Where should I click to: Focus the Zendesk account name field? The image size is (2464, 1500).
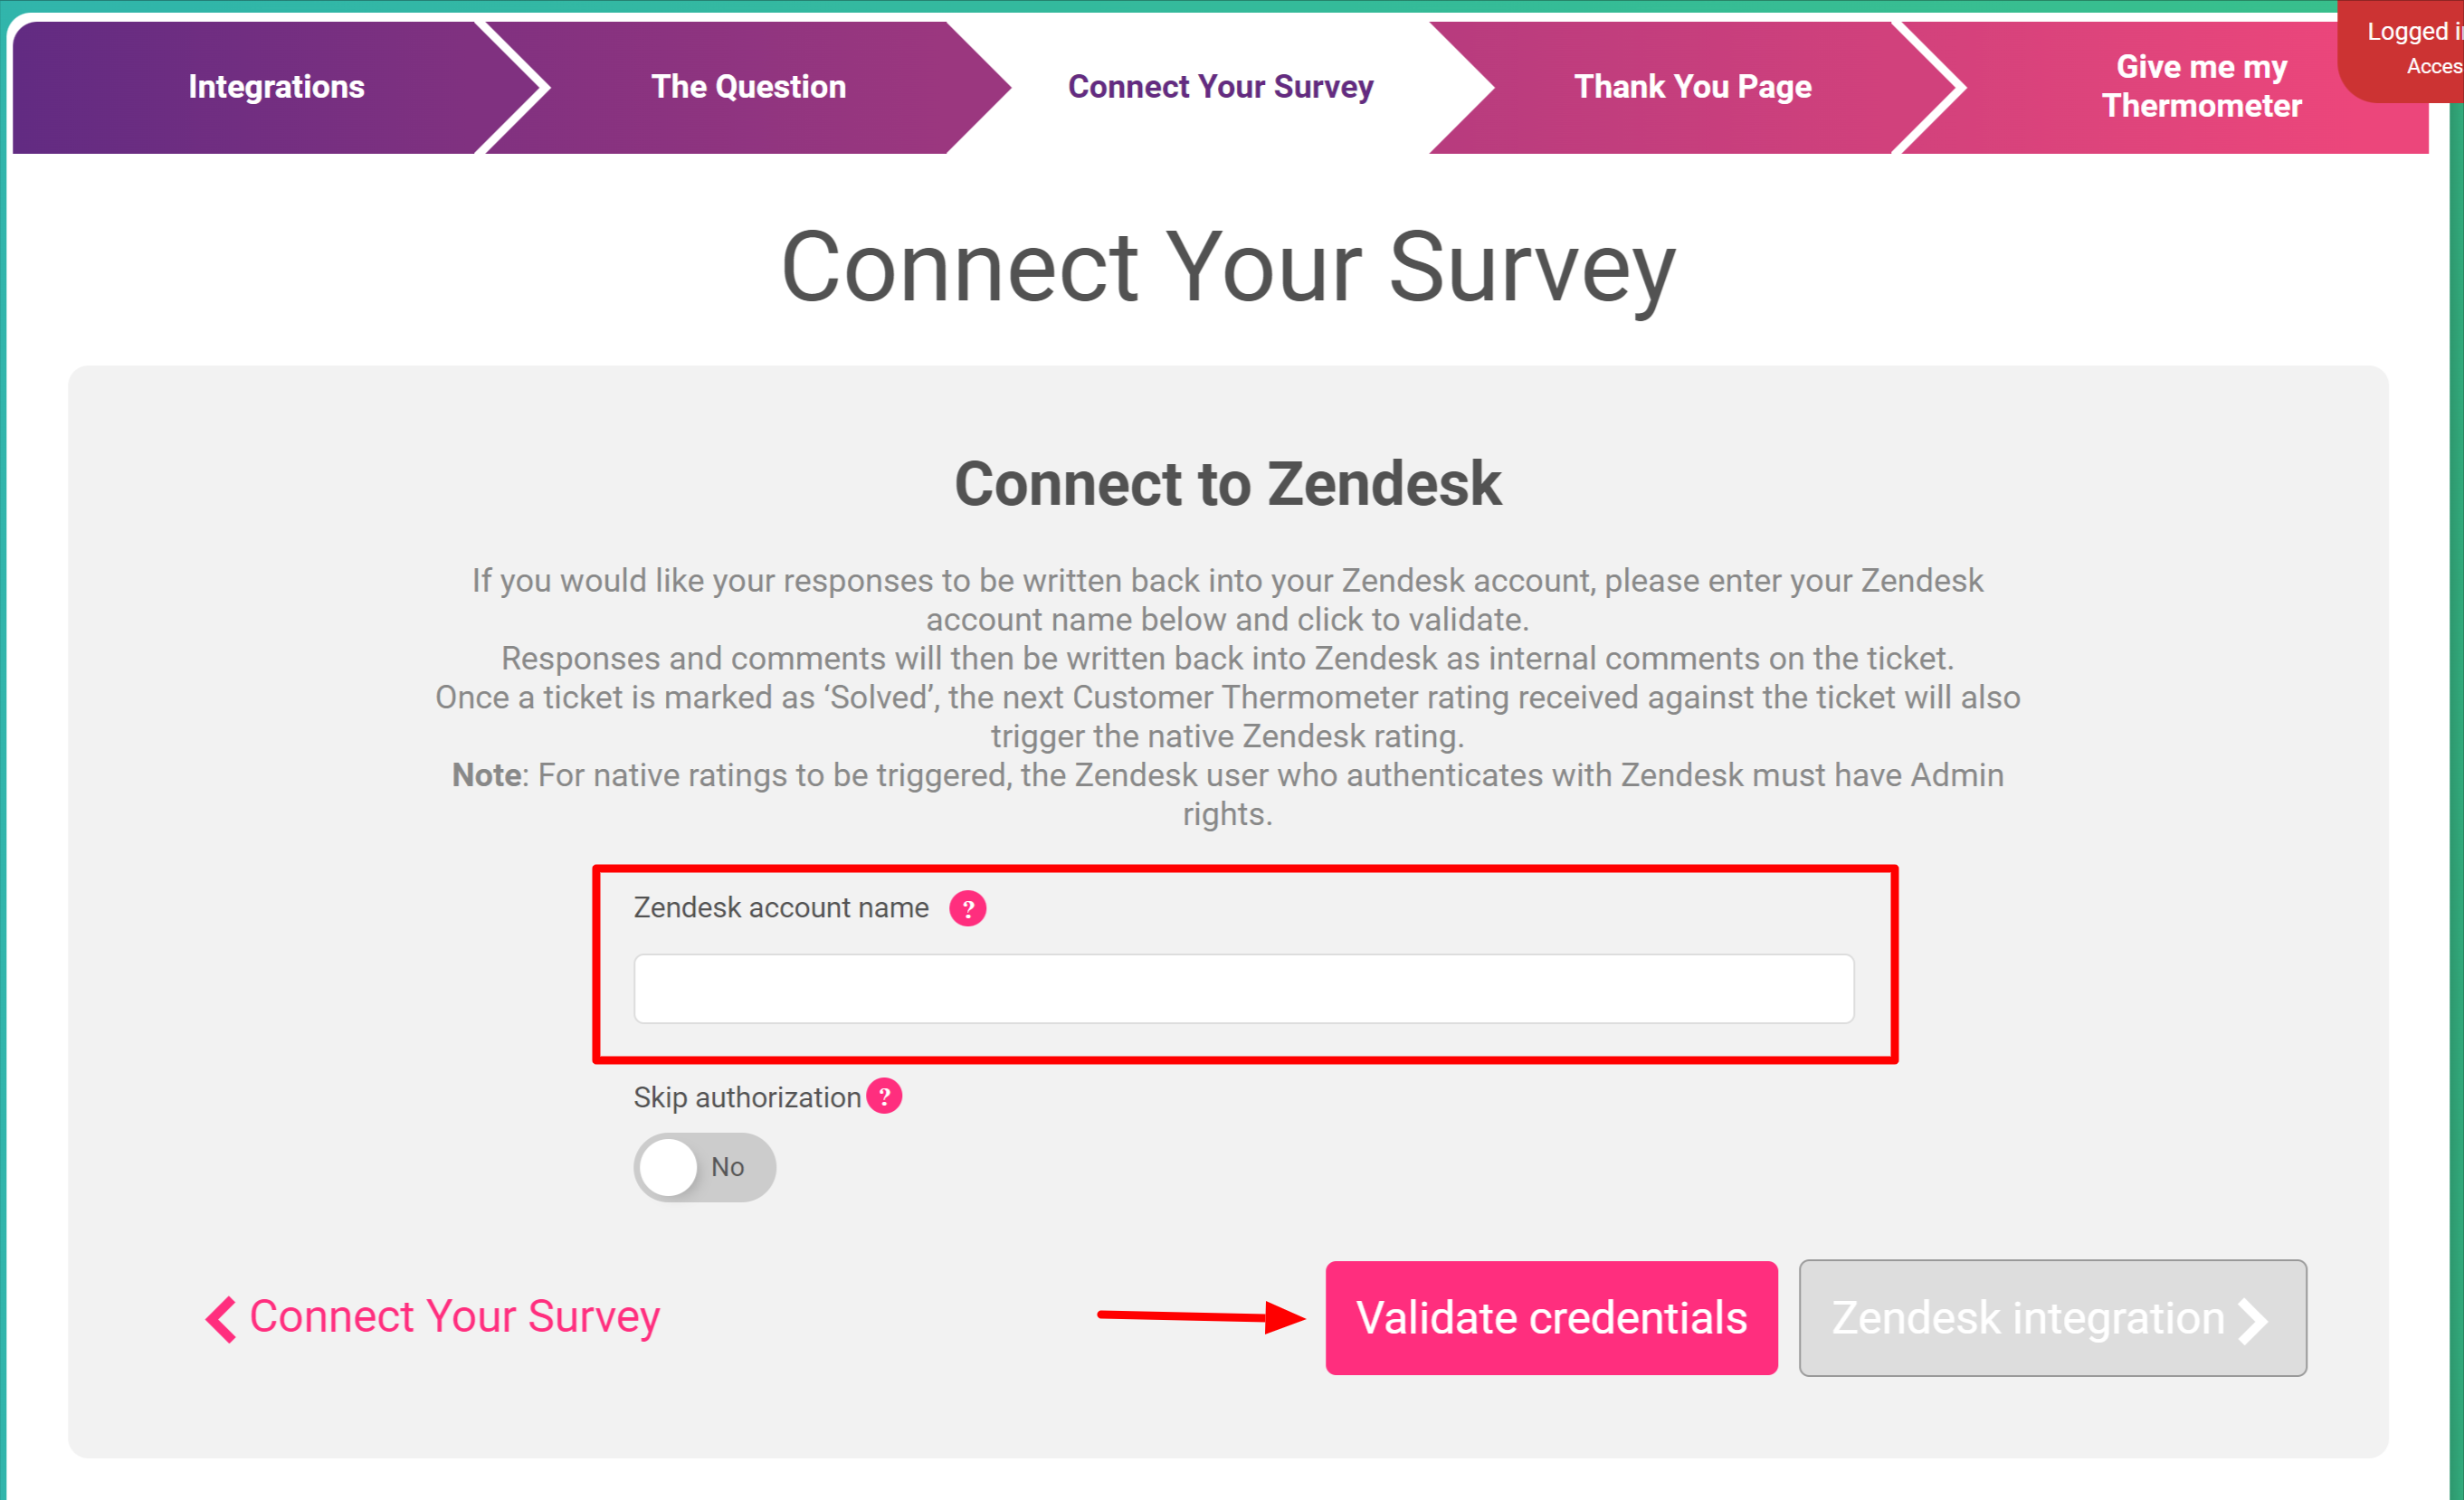coord(1243,988)
